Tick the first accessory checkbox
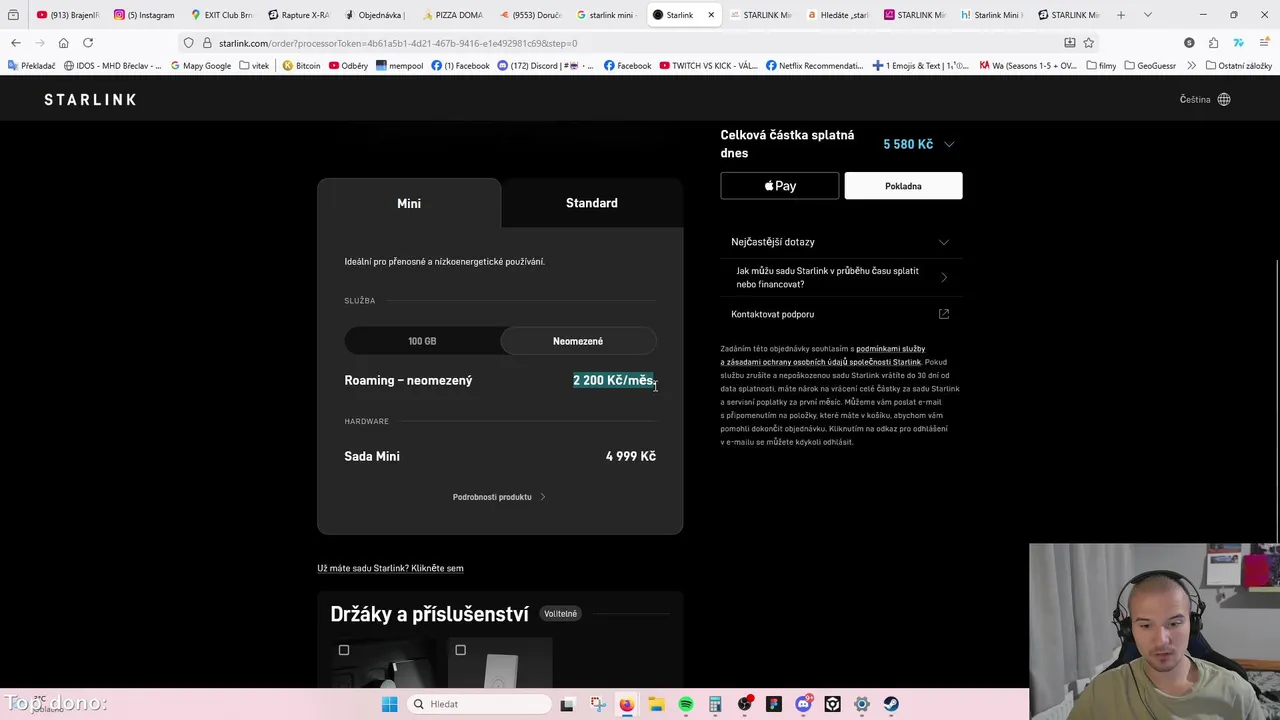 pos(344,650)
